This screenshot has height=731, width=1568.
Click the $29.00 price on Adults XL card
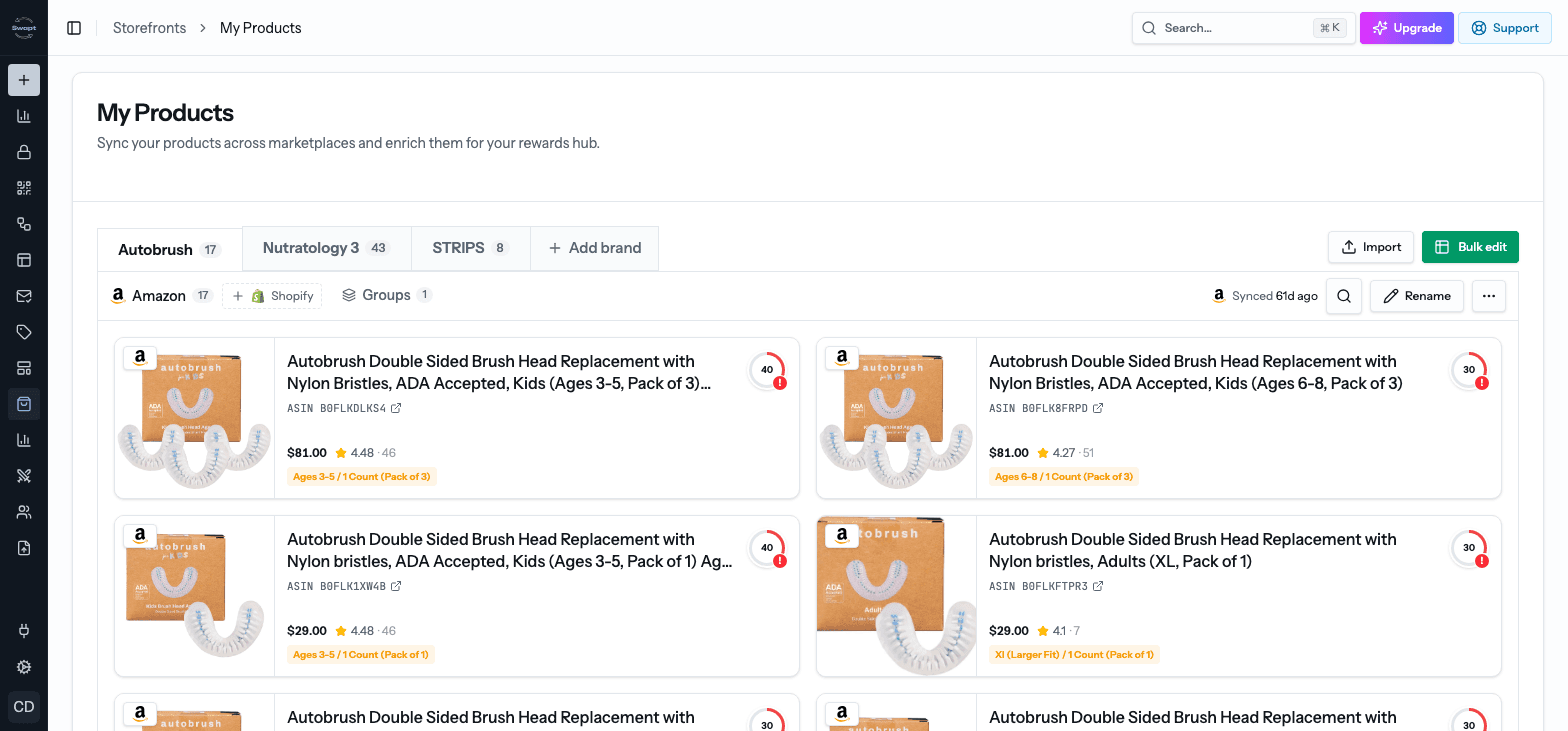pyautogui.click(x=1009, y=631)
